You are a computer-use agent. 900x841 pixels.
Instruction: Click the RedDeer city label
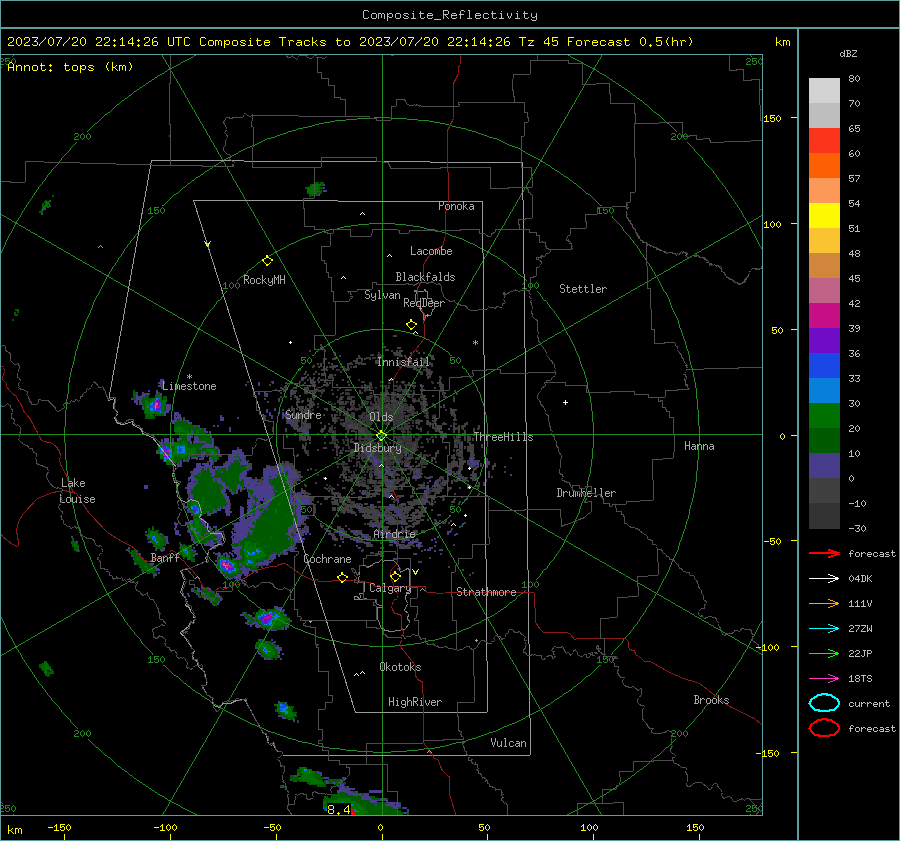(x=424, y=303)
